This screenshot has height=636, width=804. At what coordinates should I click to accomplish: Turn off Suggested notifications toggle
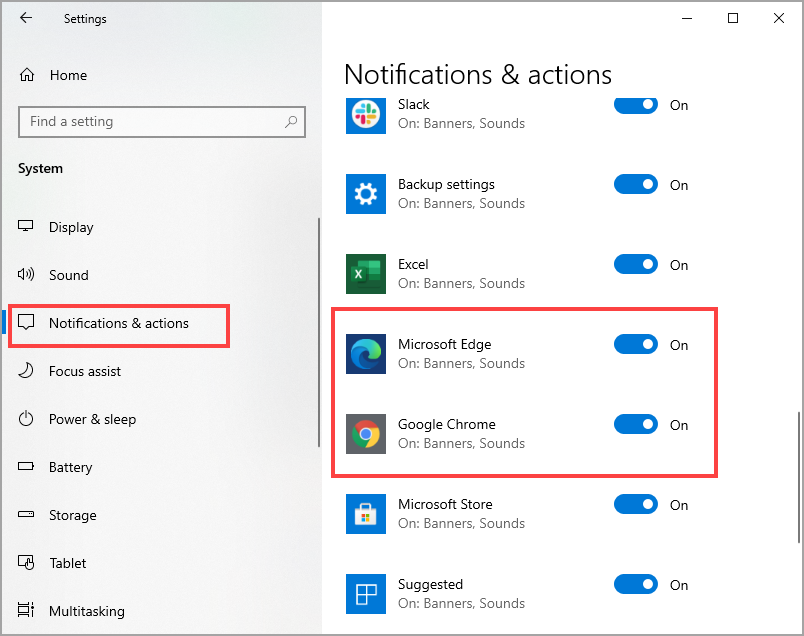(636, 584)
